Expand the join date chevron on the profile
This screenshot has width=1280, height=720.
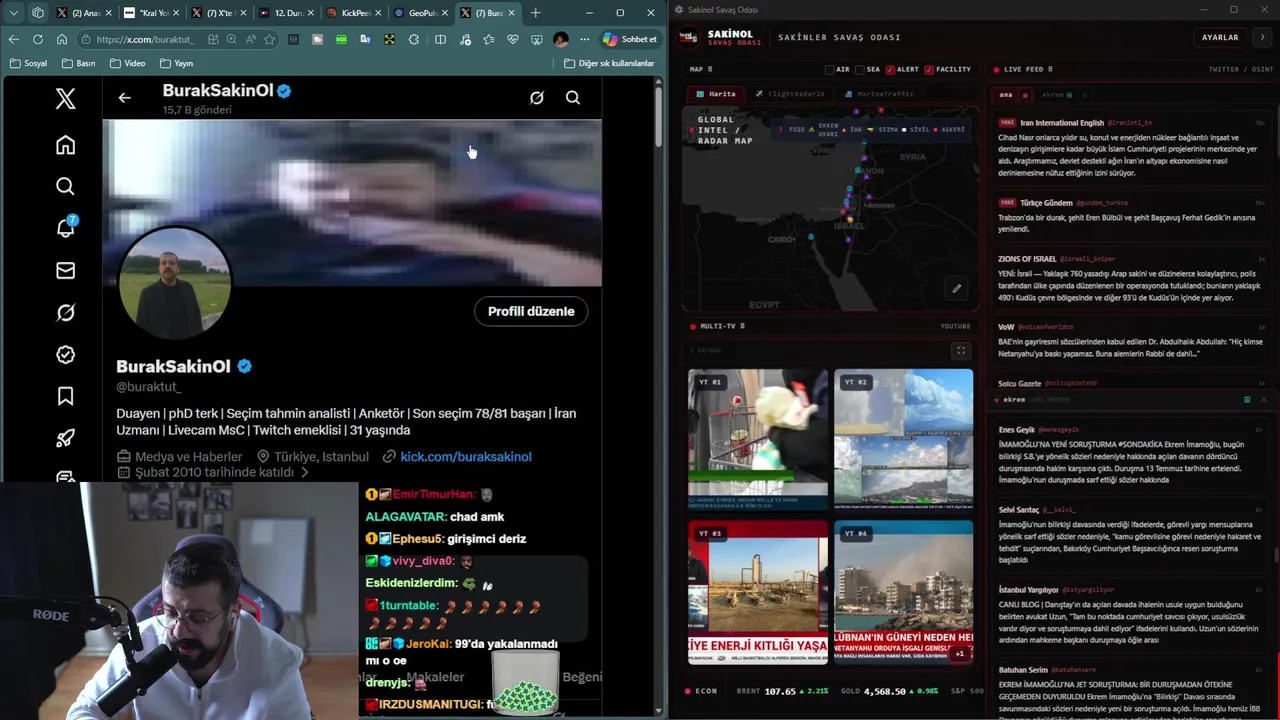tap(305, 472)
